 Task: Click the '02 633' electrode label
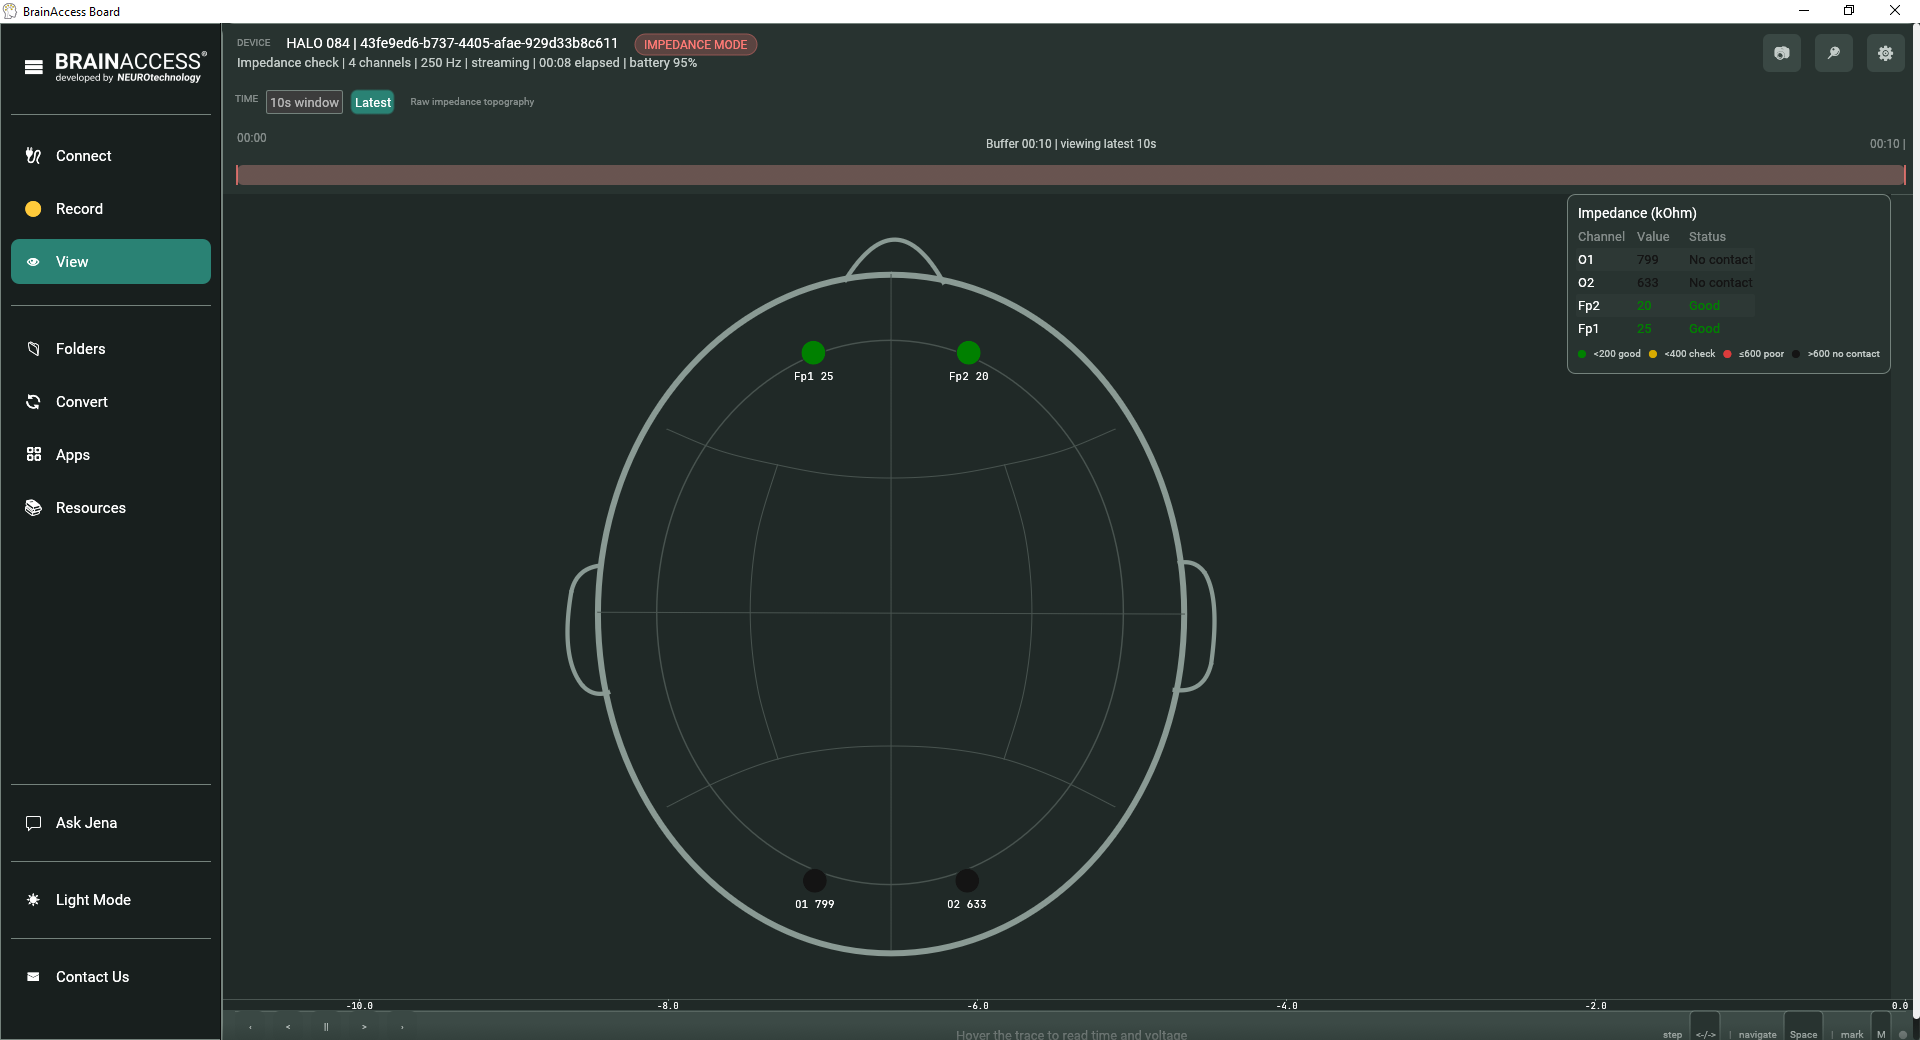(967, 904)
